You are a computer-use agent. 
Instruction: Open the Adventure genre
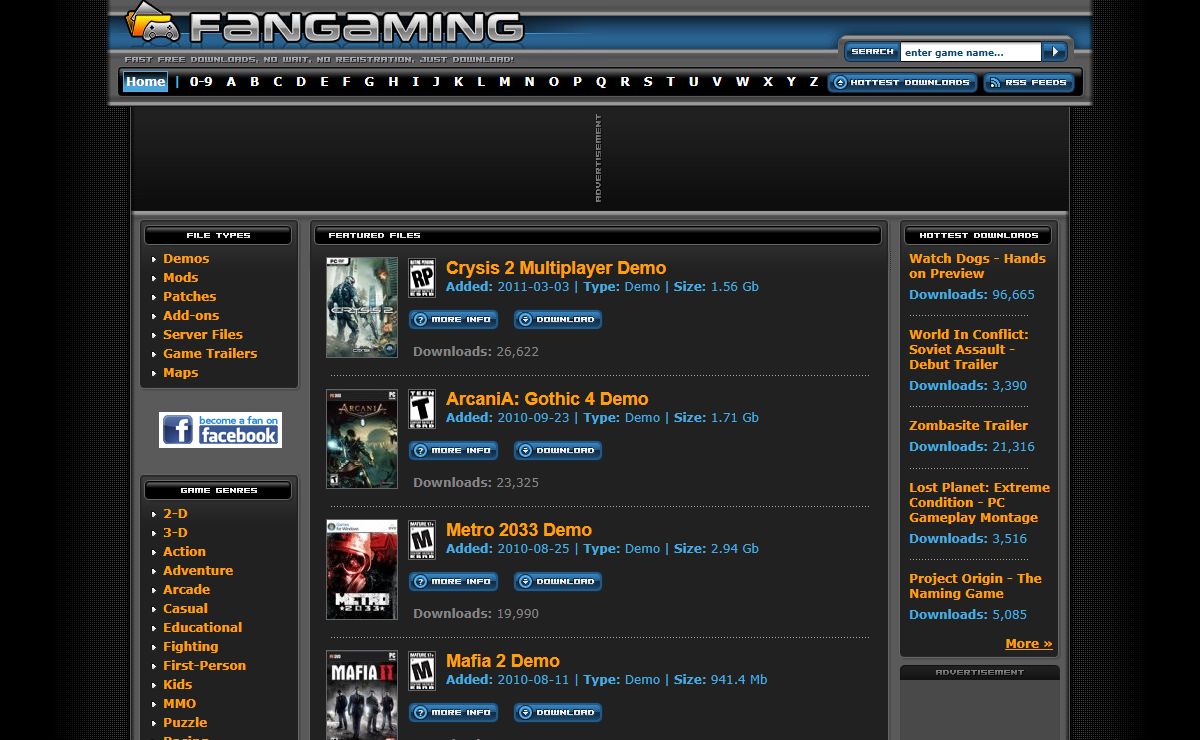[198, 570]
